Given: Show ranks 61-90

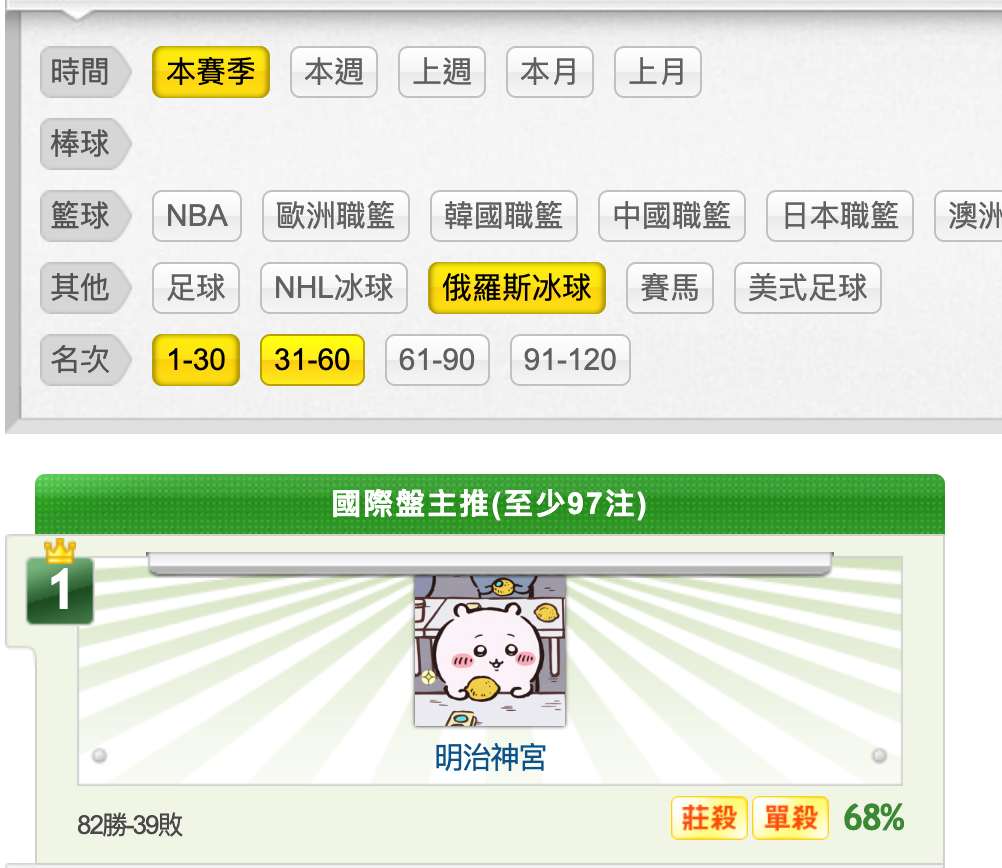Looking at the screenshot, I should click(437, 360).
